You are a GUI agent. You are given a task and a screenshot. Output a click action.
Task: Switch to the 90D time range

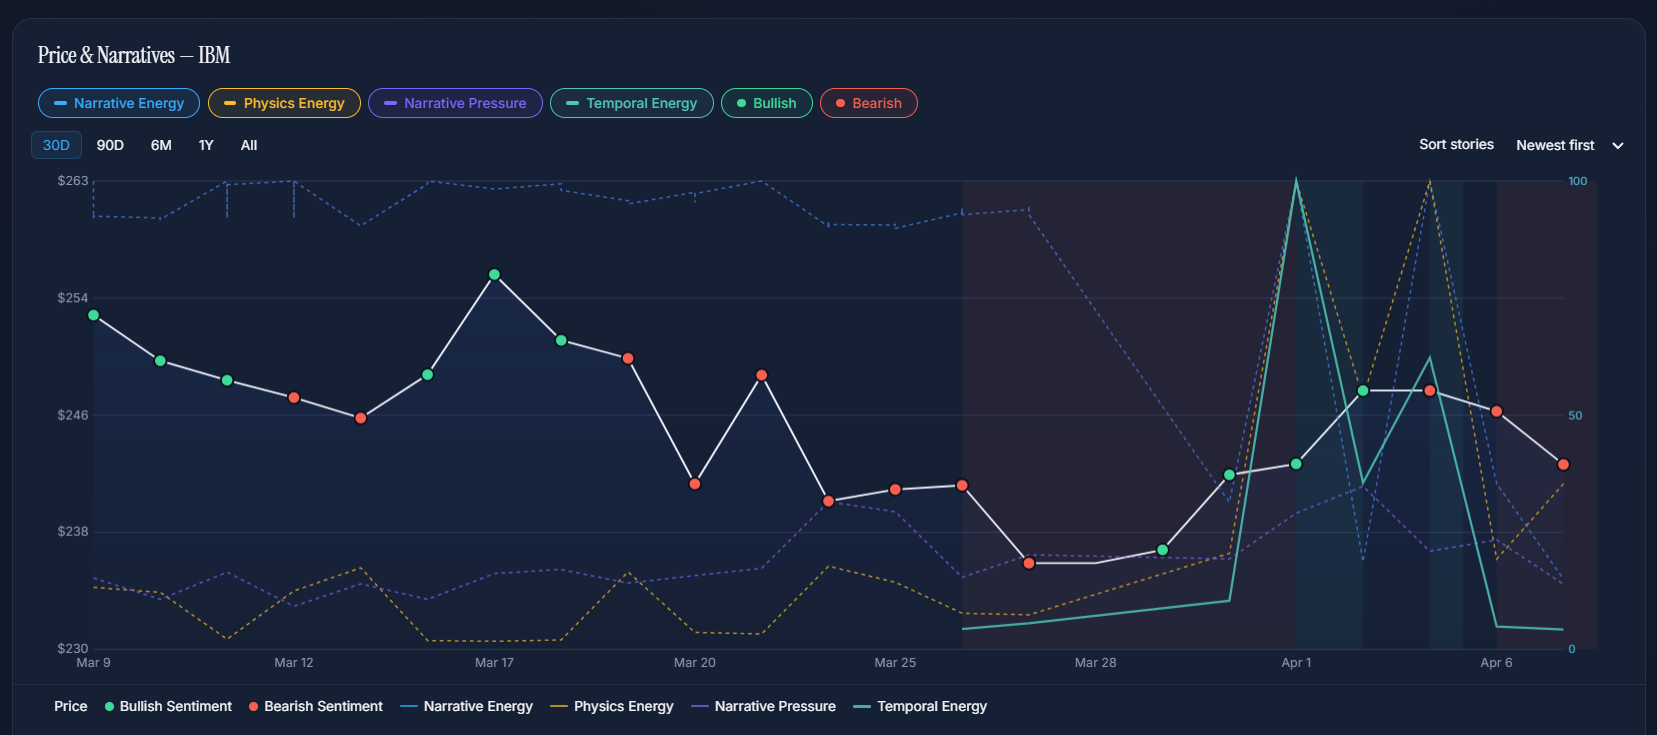coord(110,145)
